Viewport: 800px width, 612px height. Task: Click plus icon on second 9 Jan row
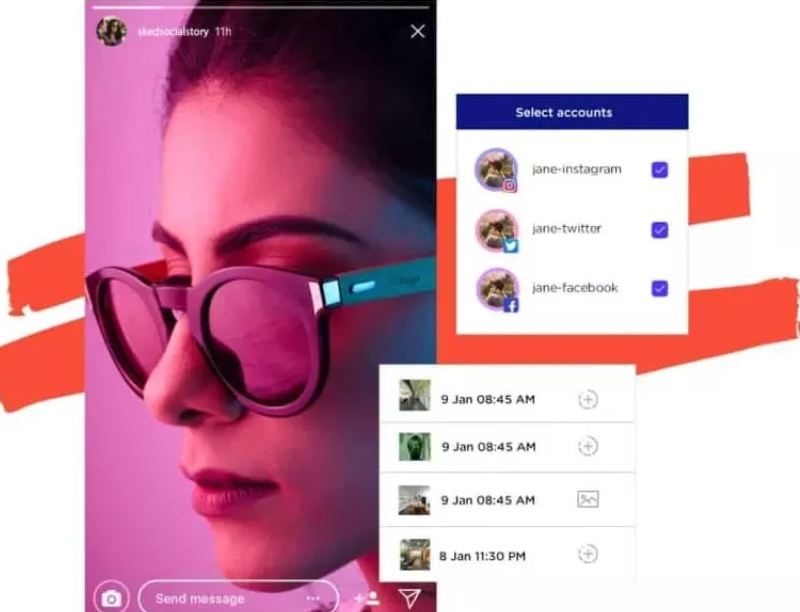click(588, 446)
